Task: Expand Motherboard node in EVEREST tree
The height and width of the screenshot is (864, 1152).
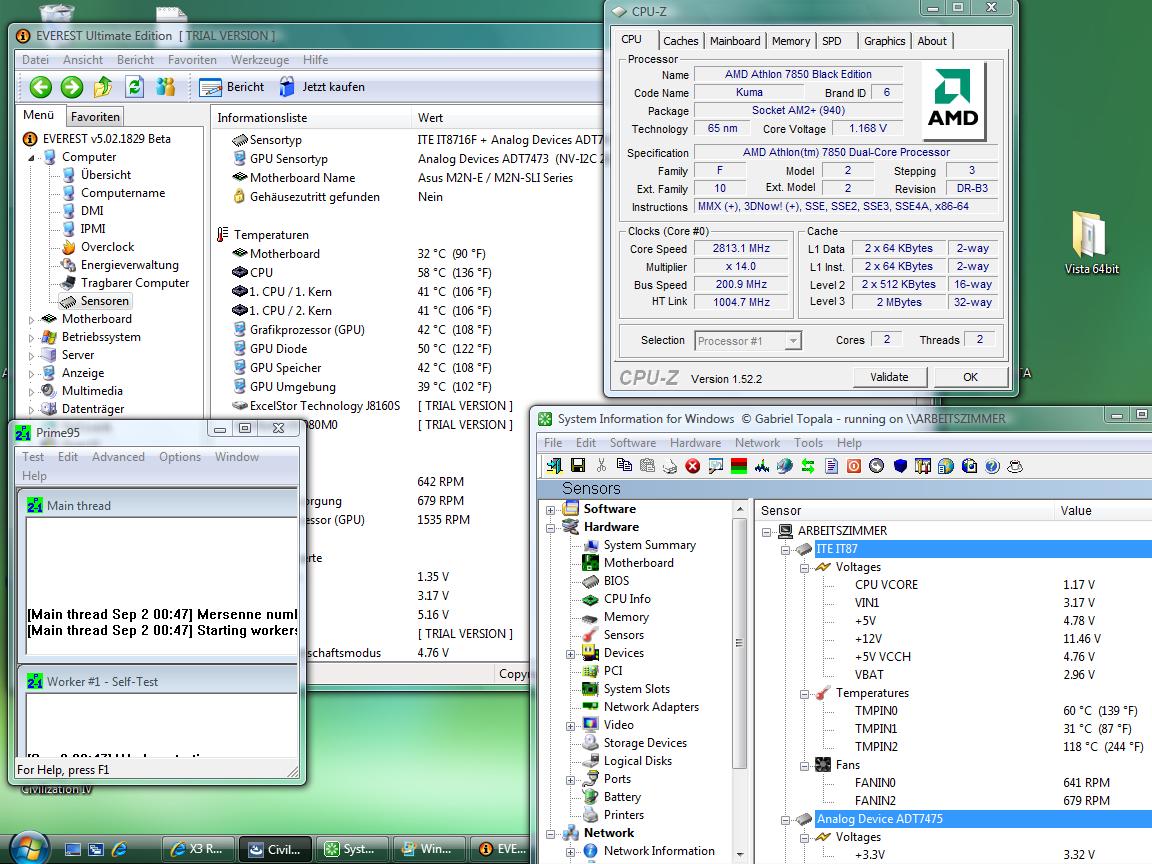Action: (x=32, y=320)
